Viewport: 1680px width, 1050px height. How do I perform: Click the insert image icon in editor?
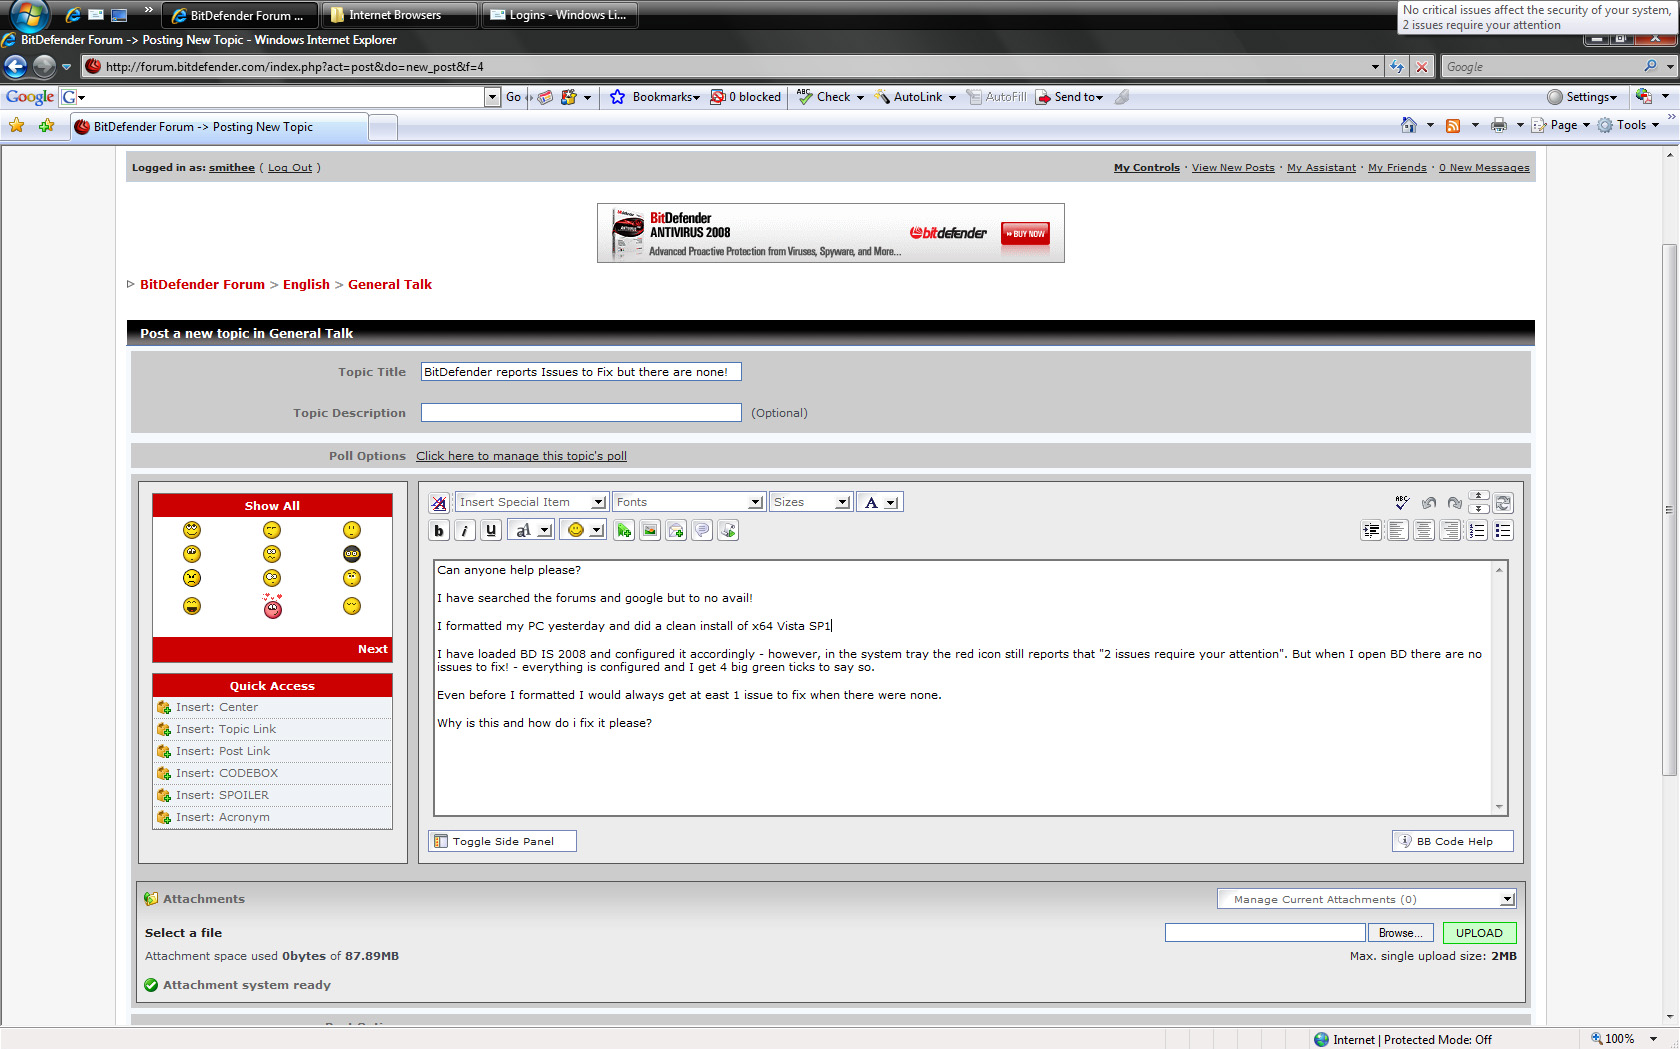pyautogui.click(x=650, y=531)
